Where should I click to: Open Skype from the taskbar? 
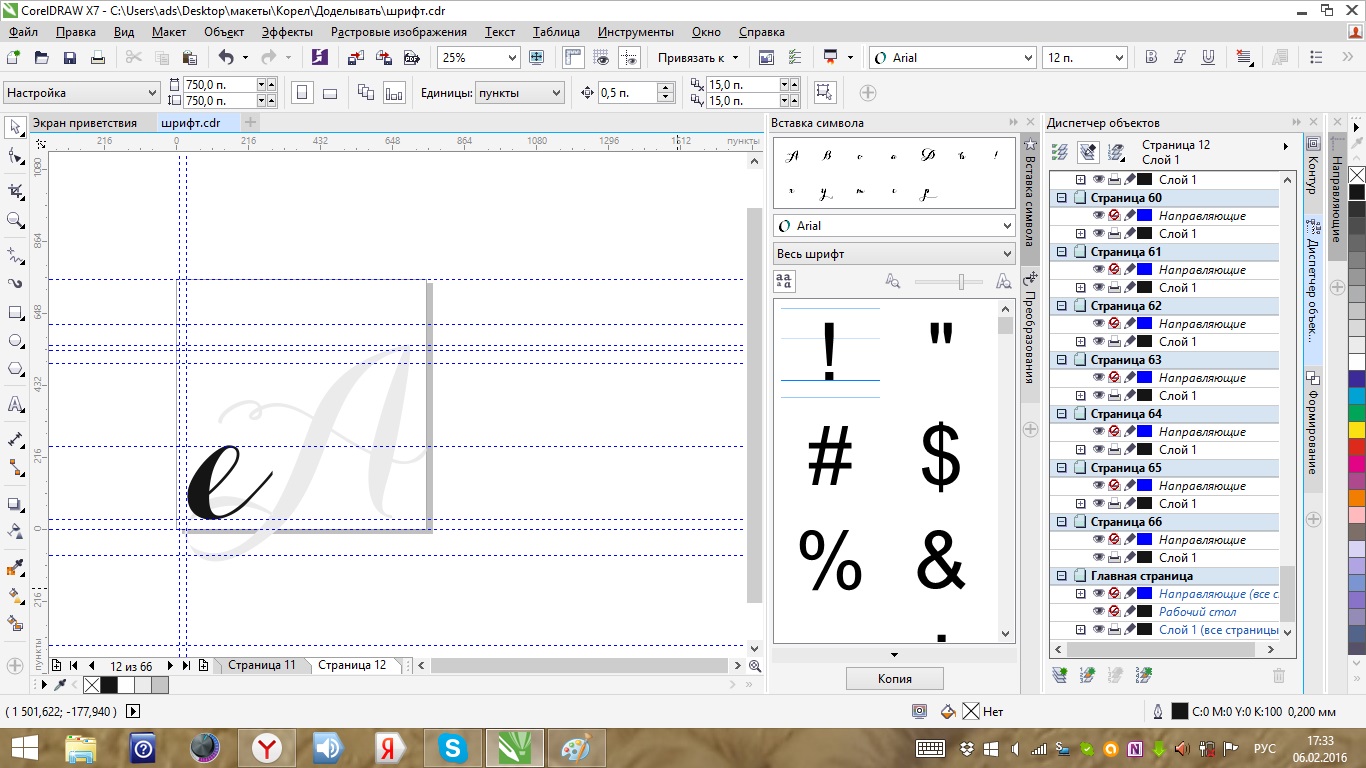pos(453,748)
